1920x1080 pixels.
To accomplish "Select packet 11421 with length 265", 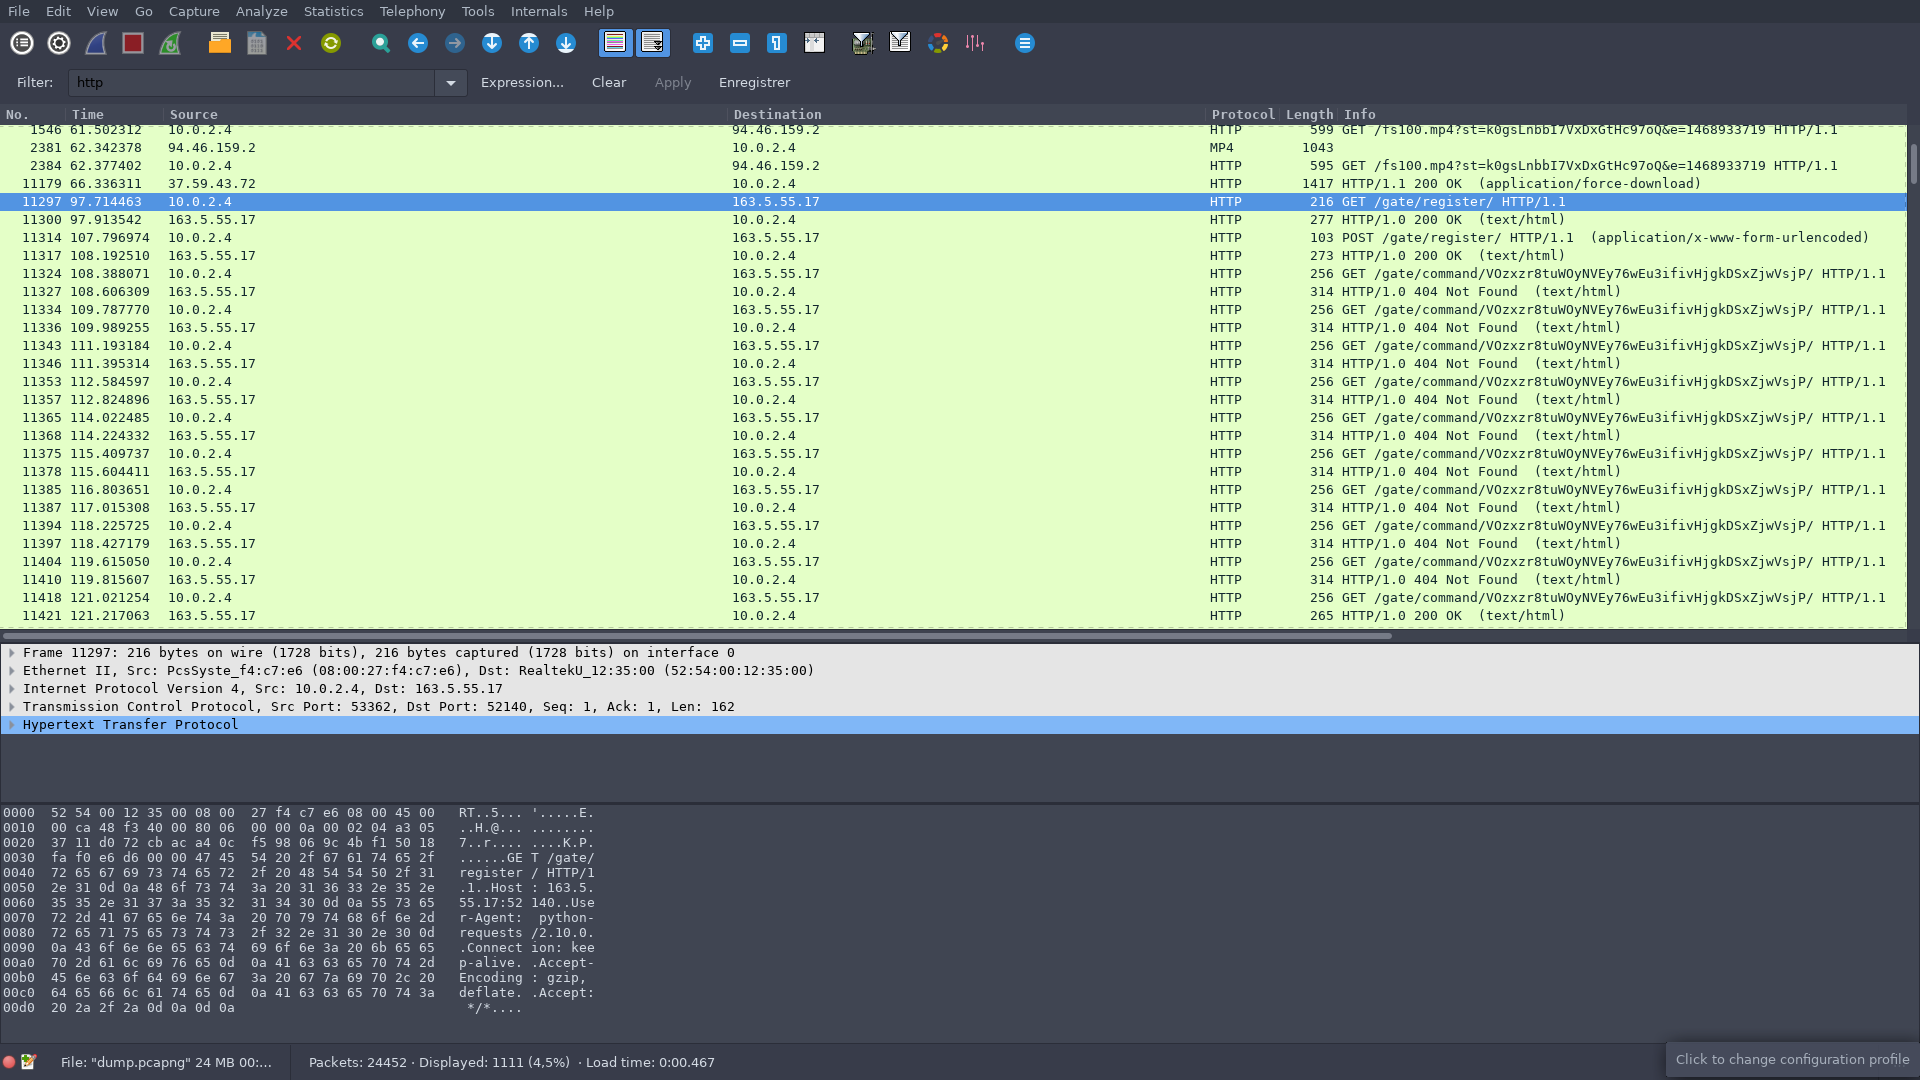I will (954, 616).
